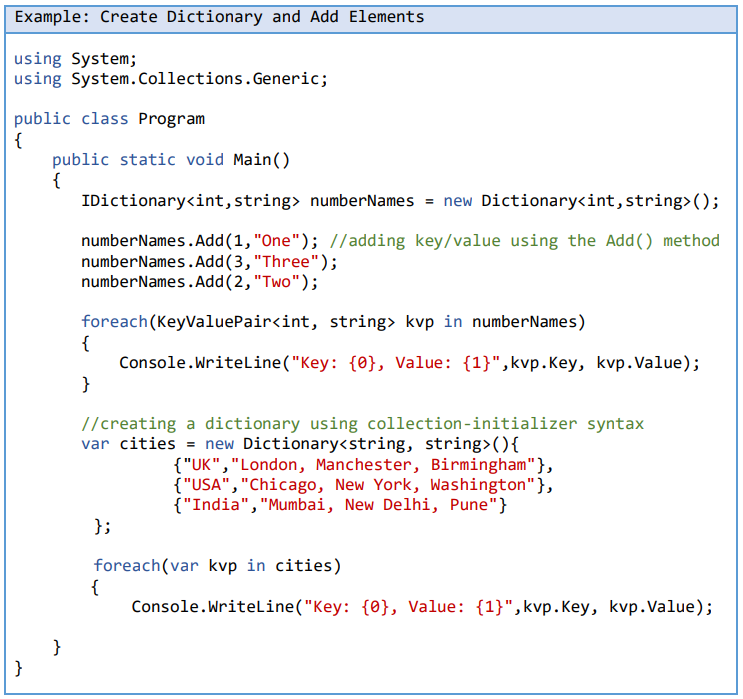Click the 'Program' class name

coord(171,119)
